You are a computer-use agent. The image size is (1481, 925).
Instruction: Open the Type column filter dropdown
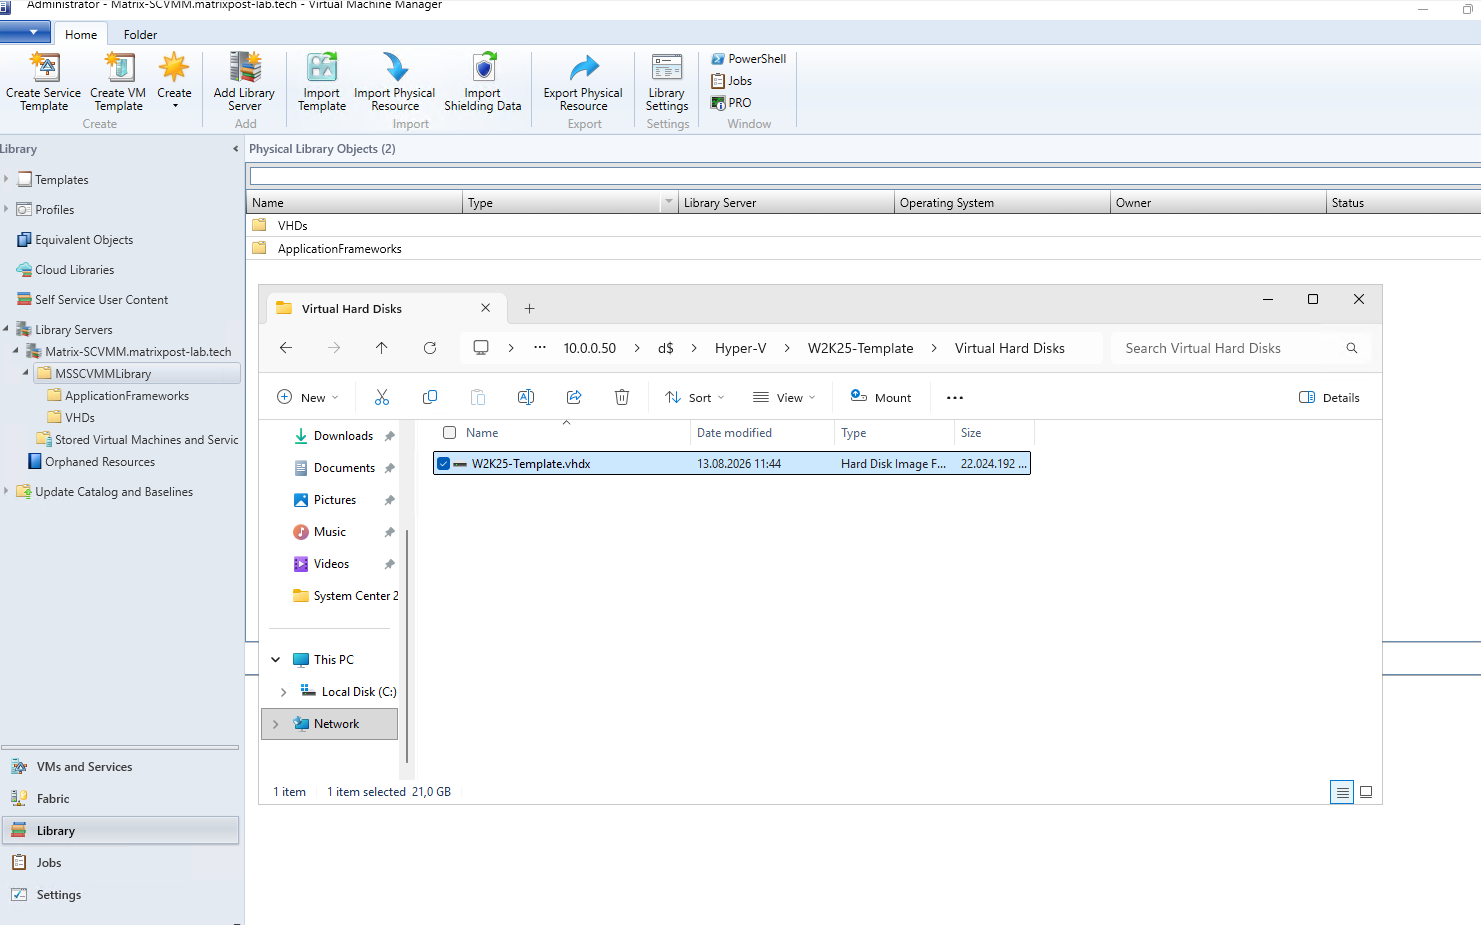669,203
